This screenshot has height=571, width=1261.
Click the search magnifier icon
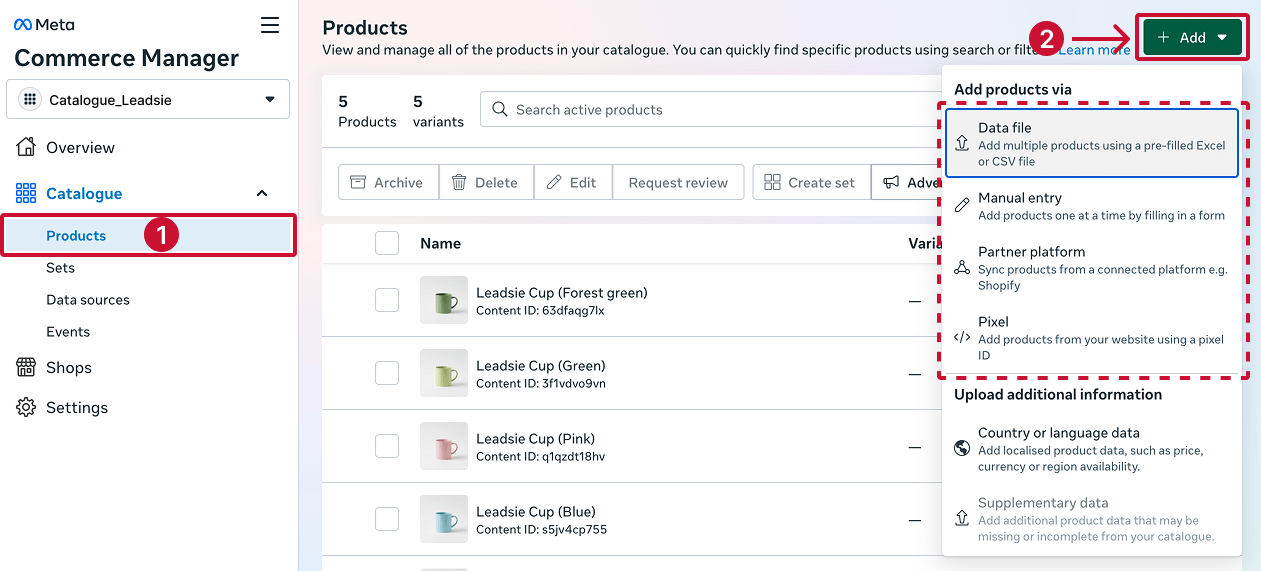(x=499, y=110)
